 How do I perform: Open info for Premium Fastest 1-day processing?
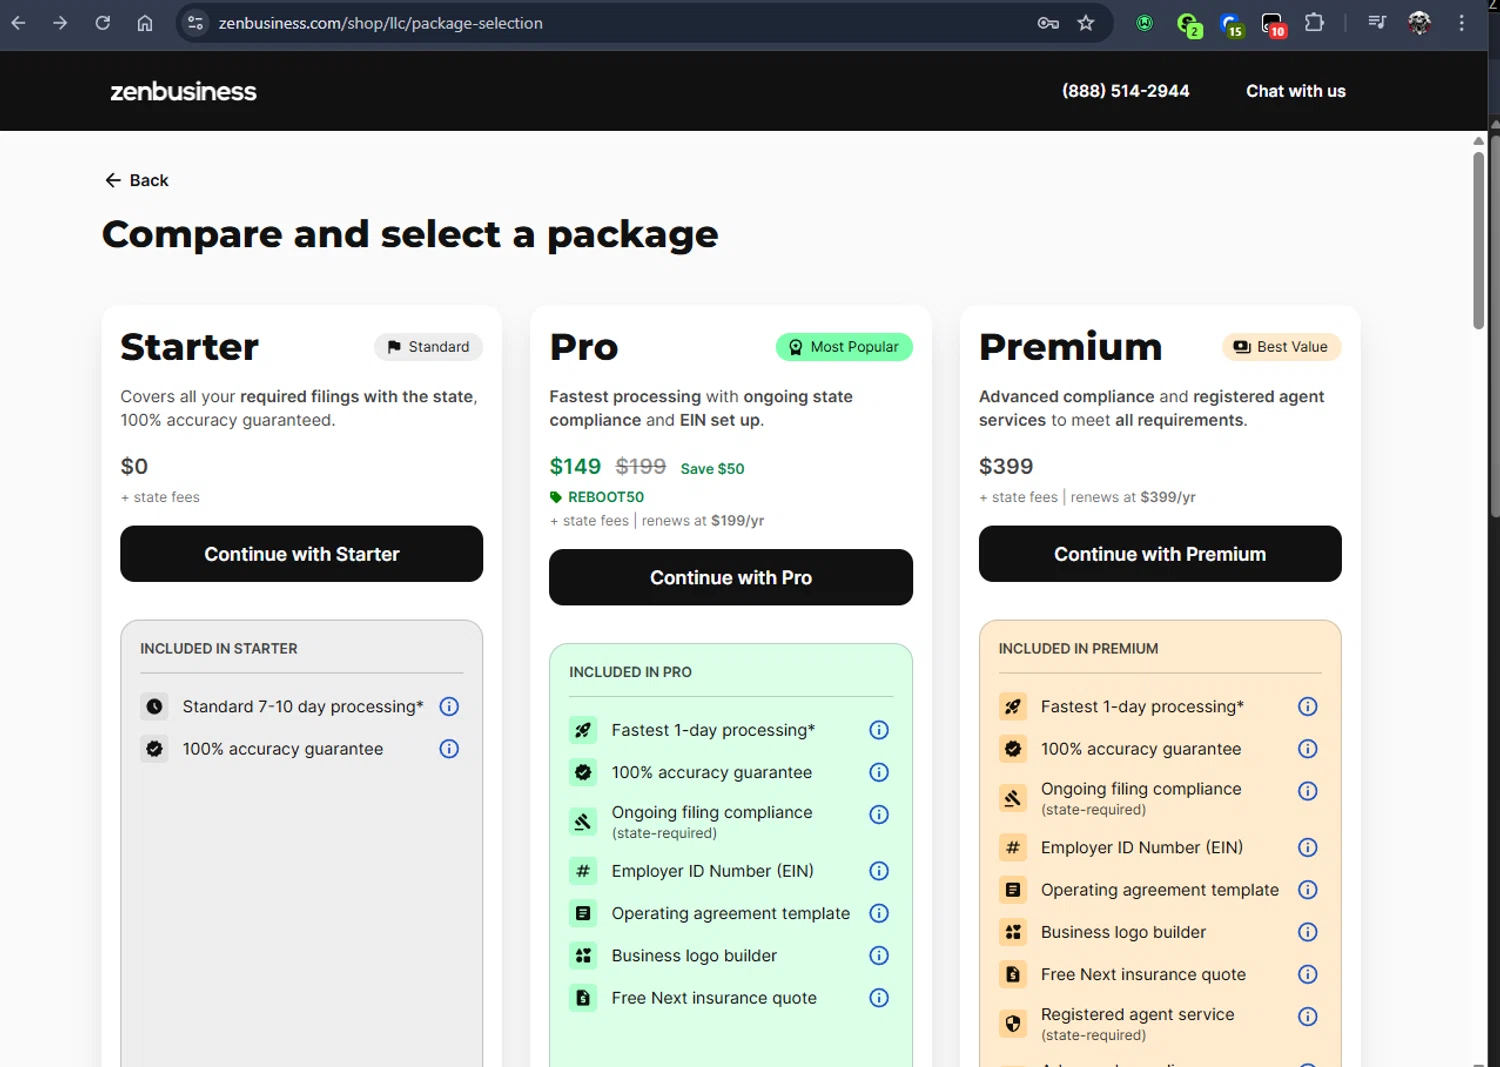(x=1307, y=707)
